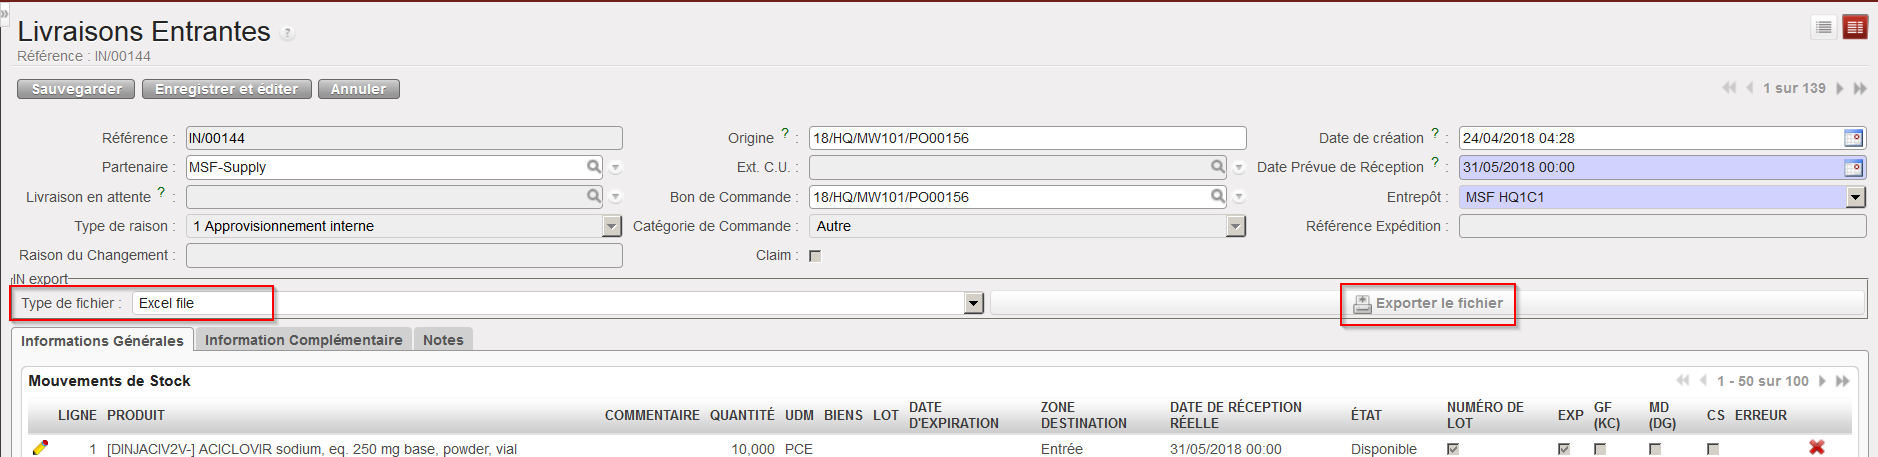
Task: Jump to last record of 139
Action: (1860, 88)
